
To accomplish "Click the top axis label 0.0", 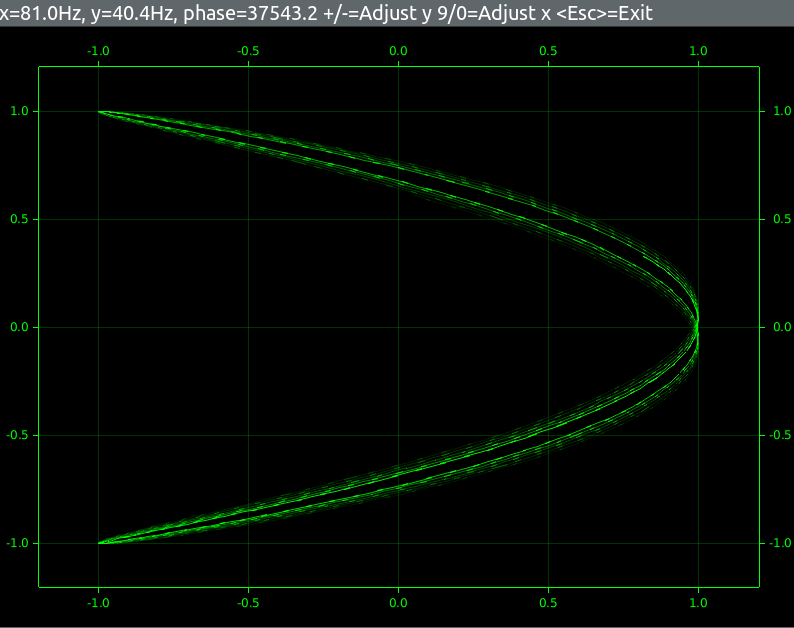I will [x=398, y=51].
